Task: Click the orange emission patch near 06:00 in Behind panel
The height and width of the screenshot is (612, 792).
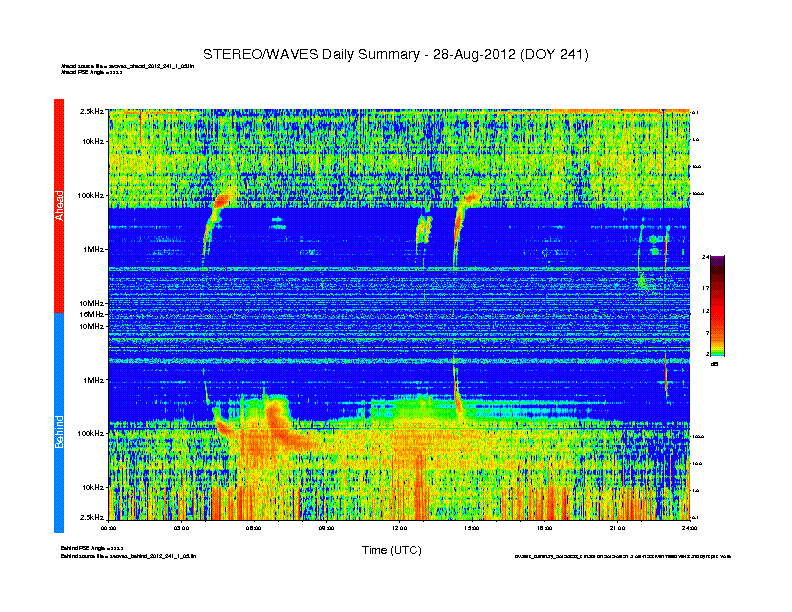Action: [x=272, y=412]
